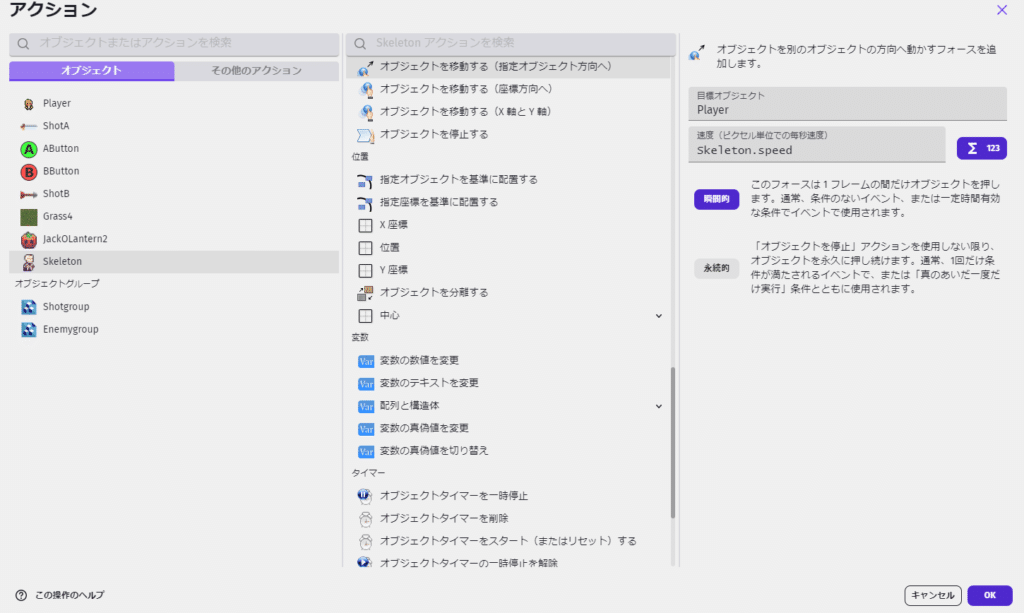Expand the 中心 action options
1024x613 pixels.
[658, 315]
